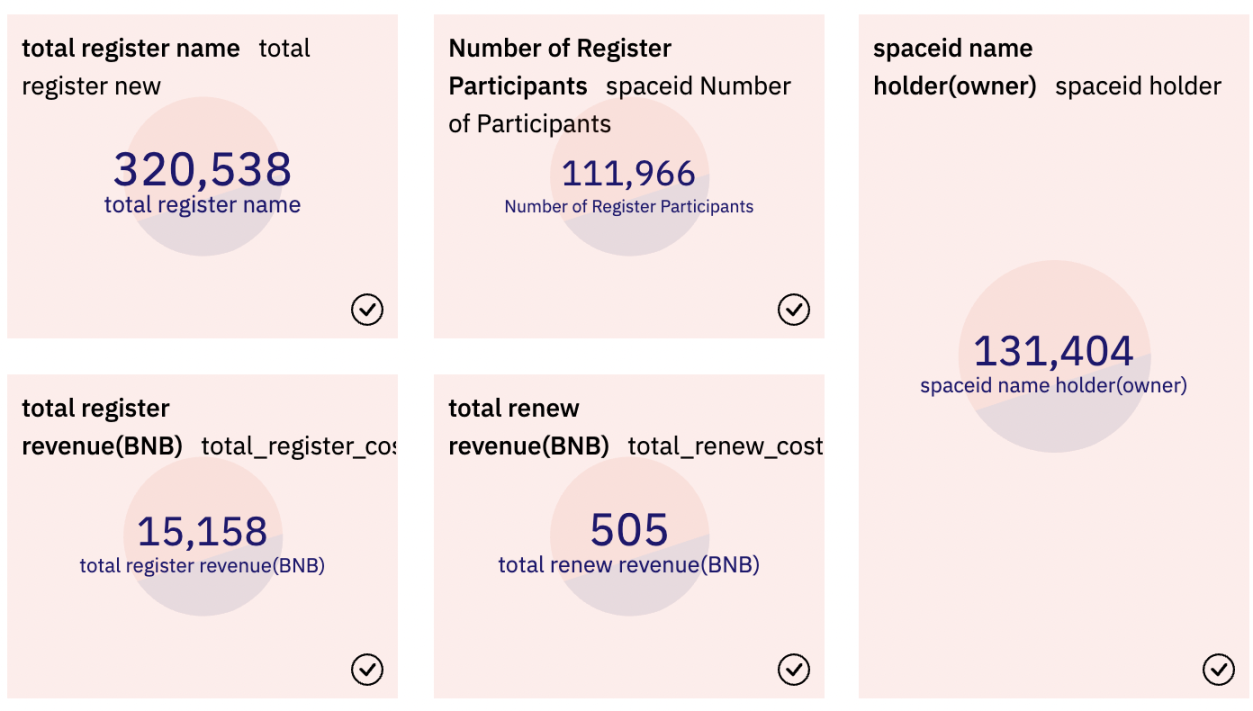Click checkmark icon on spaceid name holder(owner) card
Screen dimensions: 1253x711
(1218, 669)
